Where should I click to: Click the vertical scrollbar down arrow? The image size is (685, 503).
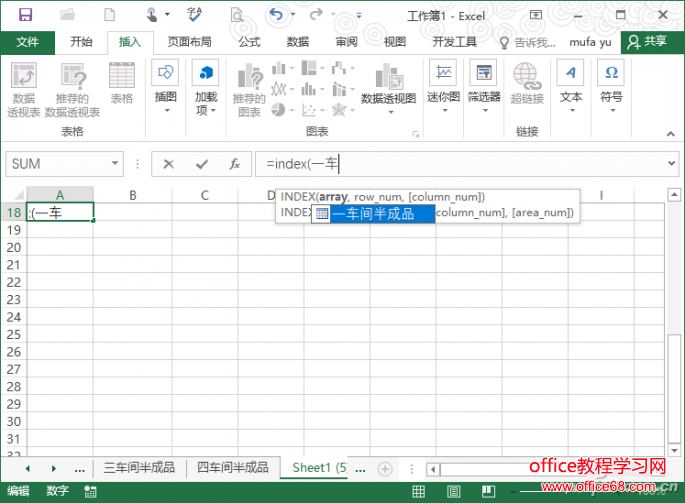pos(675,451)
